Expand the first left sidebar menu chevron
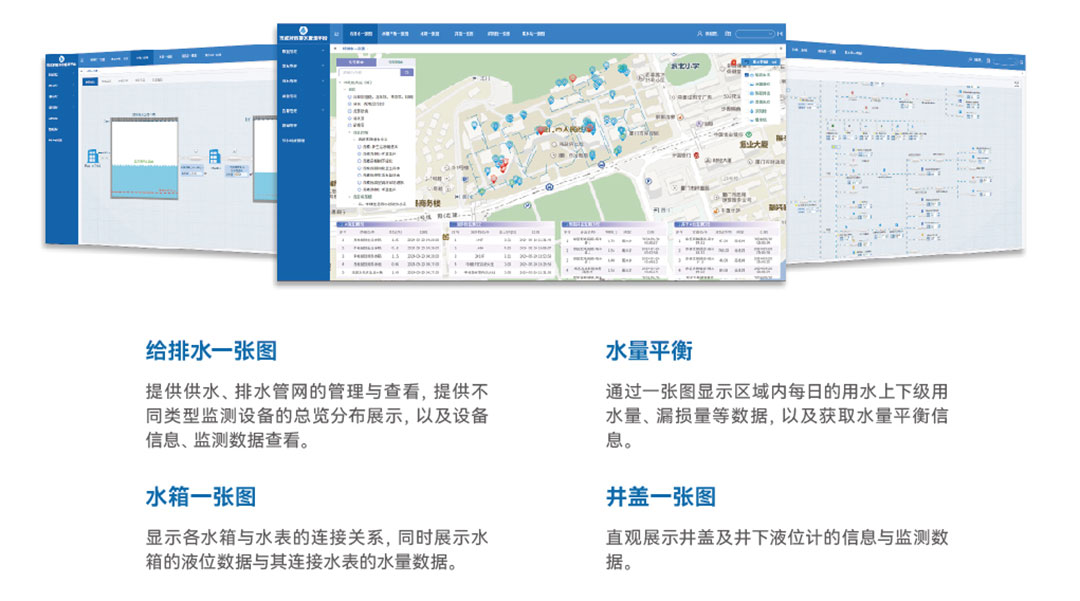The width and height of the screenshot is (1080, 601). (x=323, y=51)
